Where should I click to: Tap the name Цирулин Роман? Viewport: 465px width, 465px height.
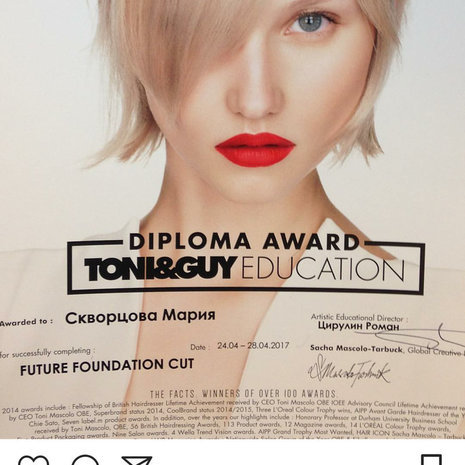pyautogui.click(x=359, y=326)
